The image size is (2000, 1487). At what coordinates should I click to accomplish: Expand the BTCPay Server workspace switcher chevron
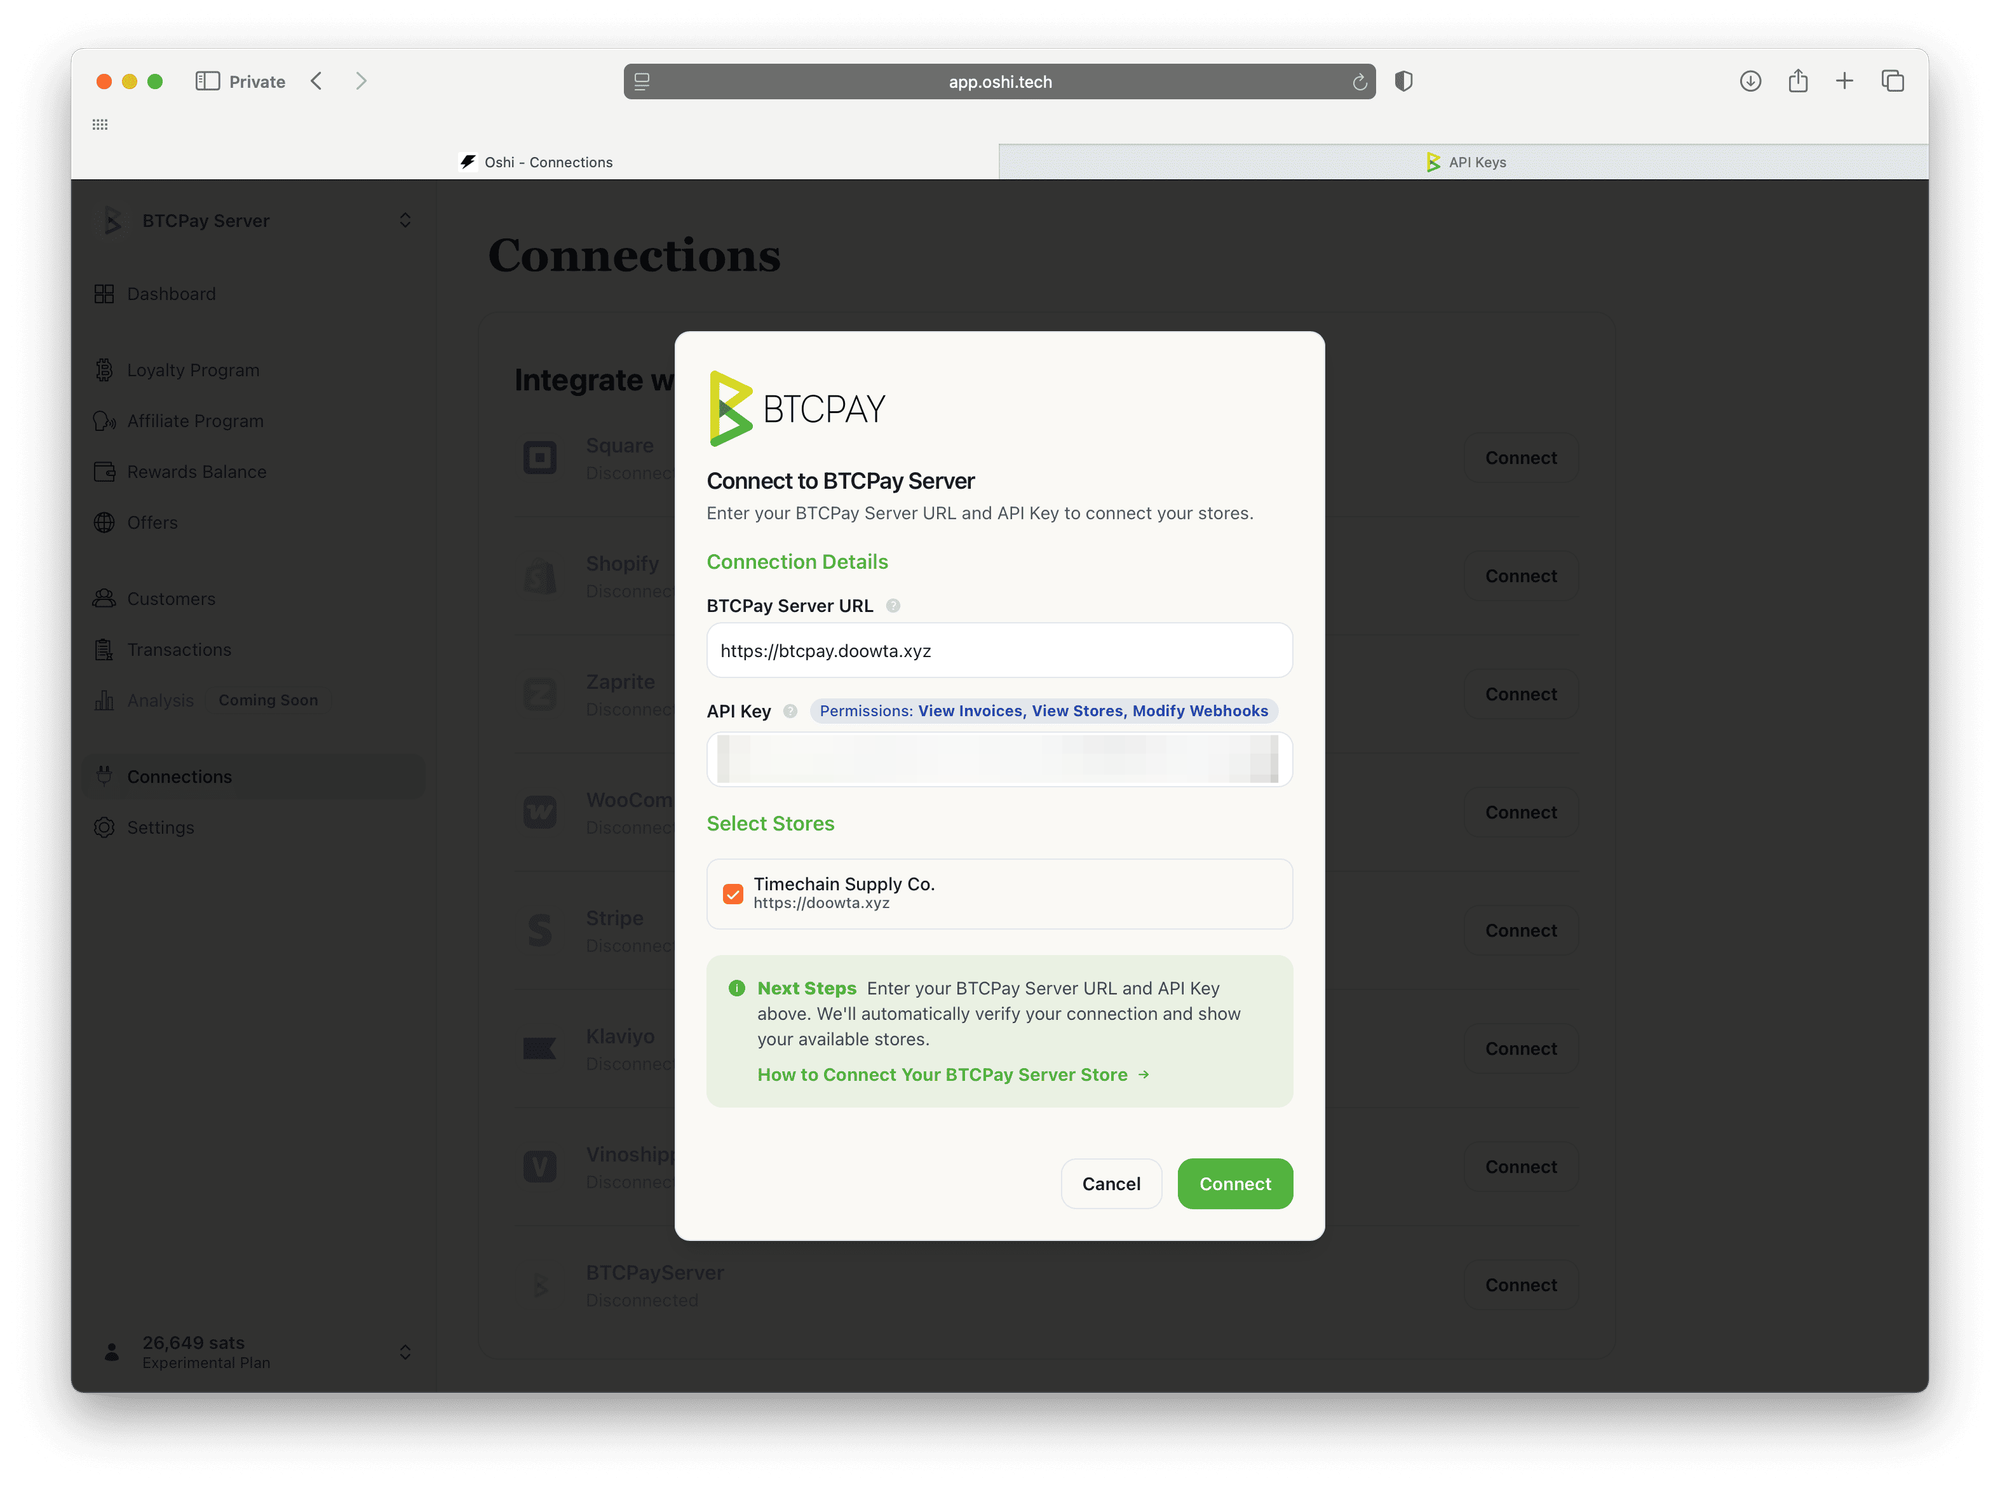[x=405, y=219]
